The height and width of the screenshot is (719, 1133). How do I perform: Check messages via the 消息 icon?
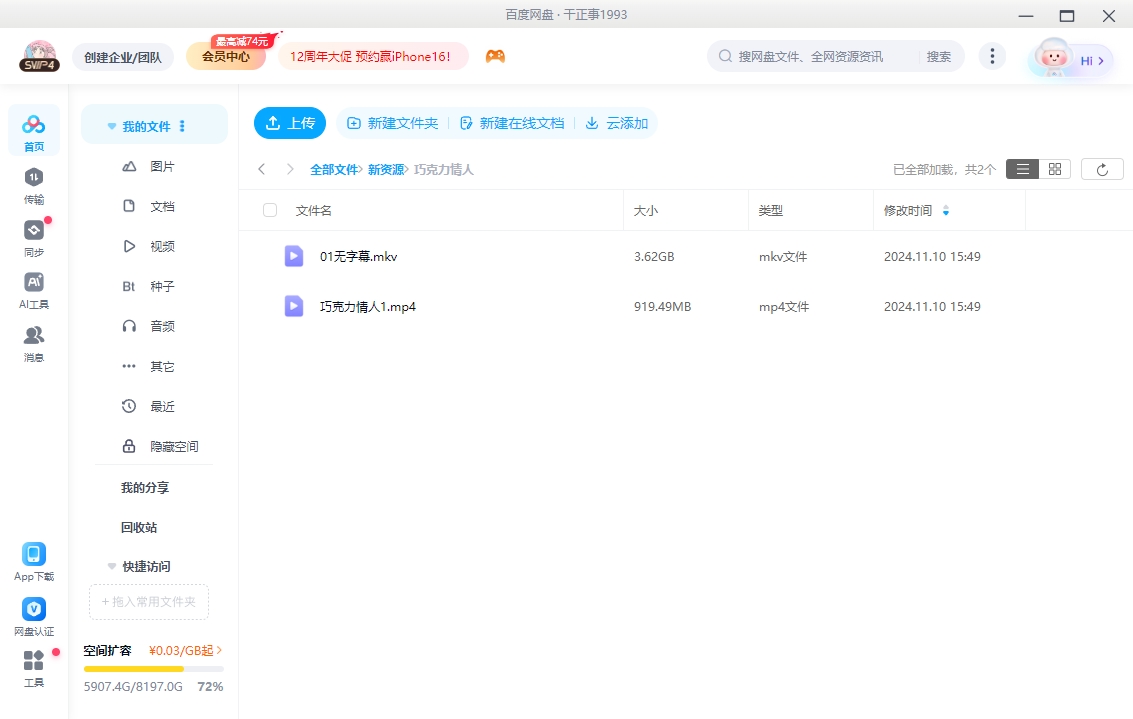point(34,343)
